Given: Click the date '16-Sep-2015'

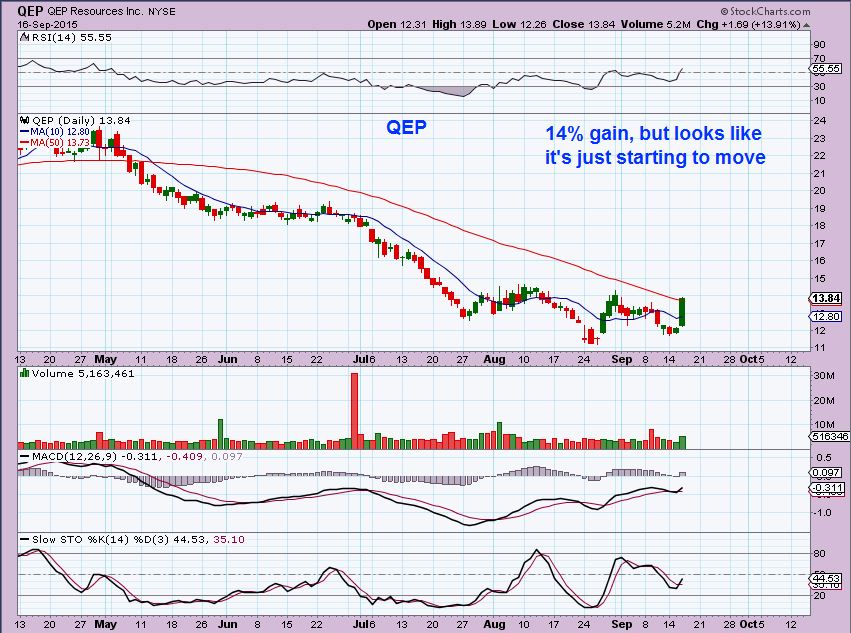Looking at the screenshot, I should pyautogui.click(x=47, y=24).
